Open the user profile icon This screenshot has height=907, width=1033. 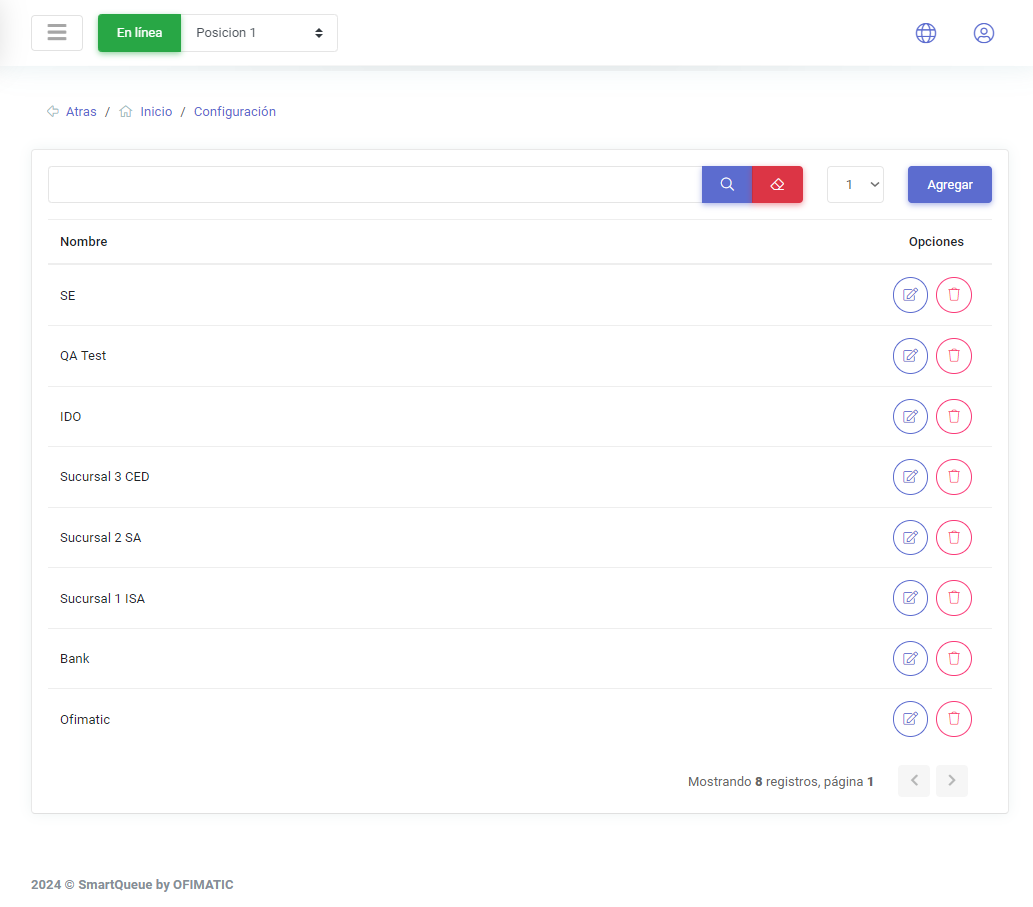pos(984,33)
